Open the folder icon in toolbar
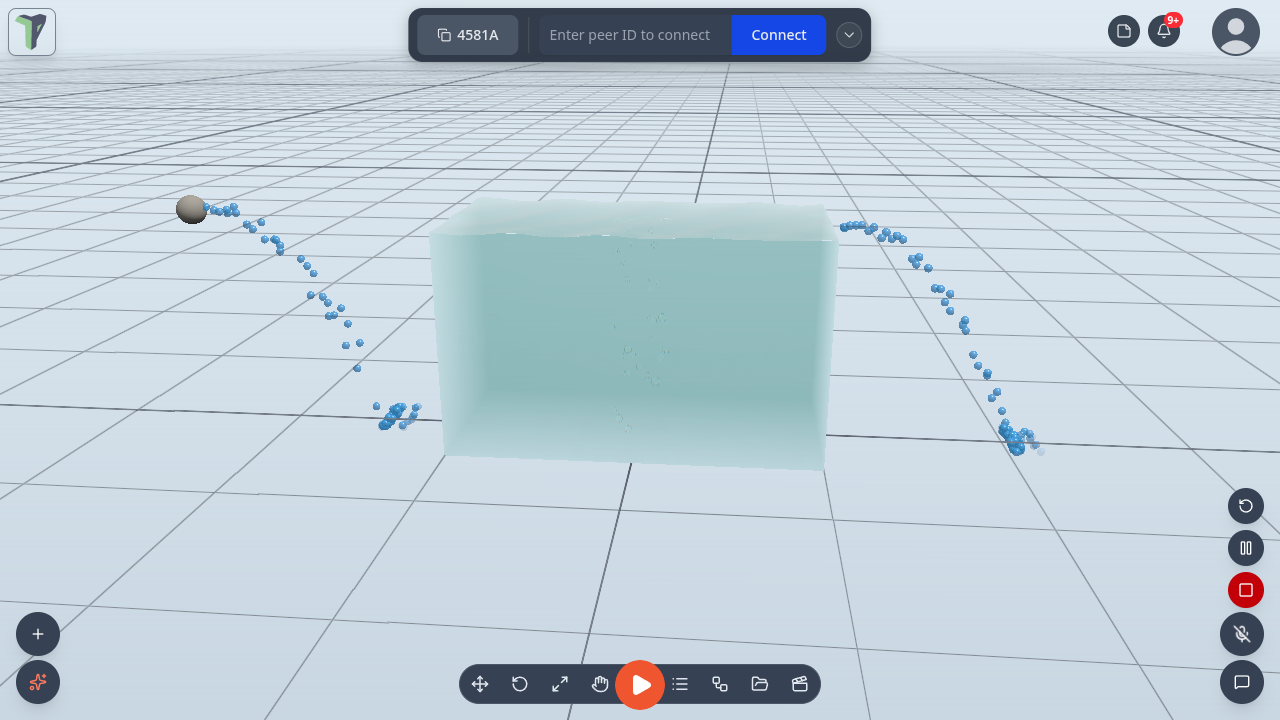The height and width of the screenshot is (720, 1280). [x=760, y=684]
